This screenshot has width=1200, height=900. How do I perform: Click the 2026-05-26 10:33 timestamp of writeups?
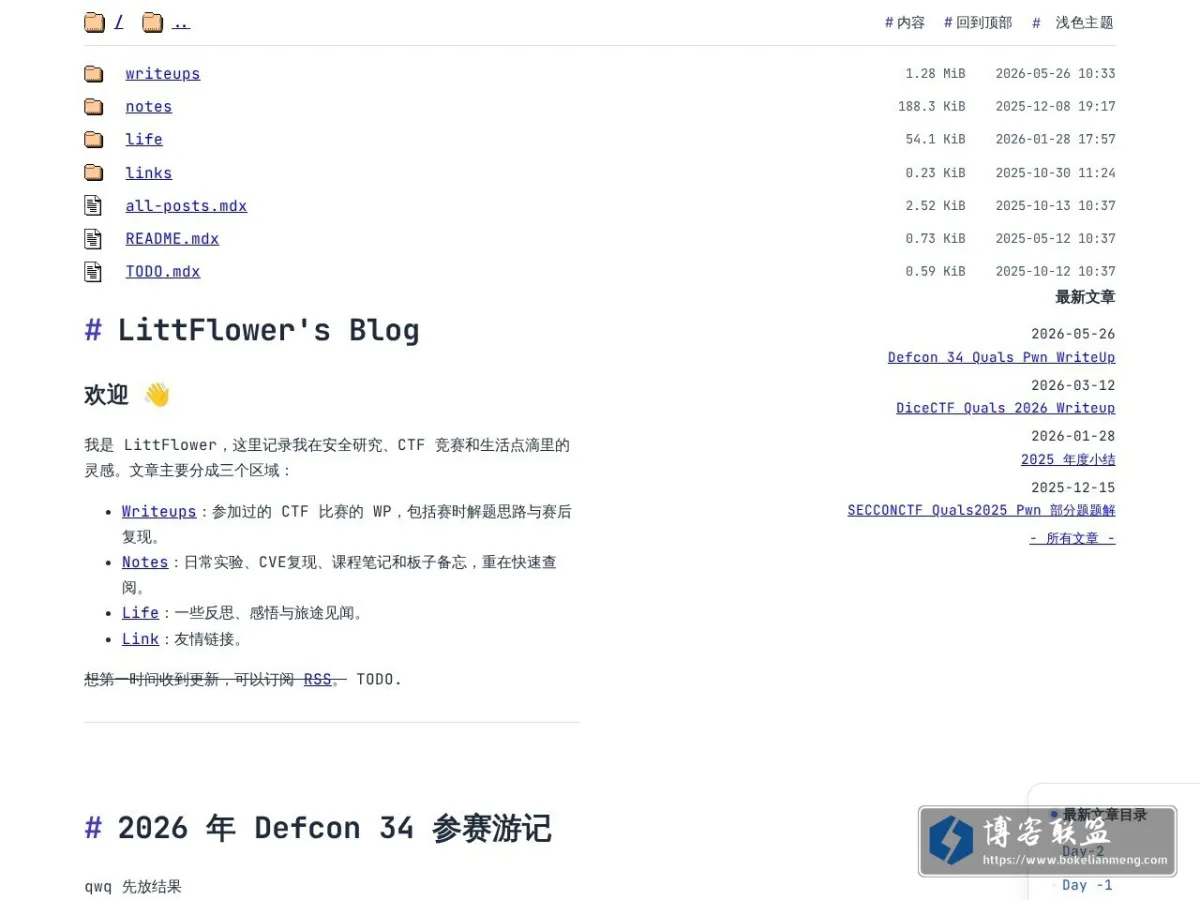click(1055, 74)
